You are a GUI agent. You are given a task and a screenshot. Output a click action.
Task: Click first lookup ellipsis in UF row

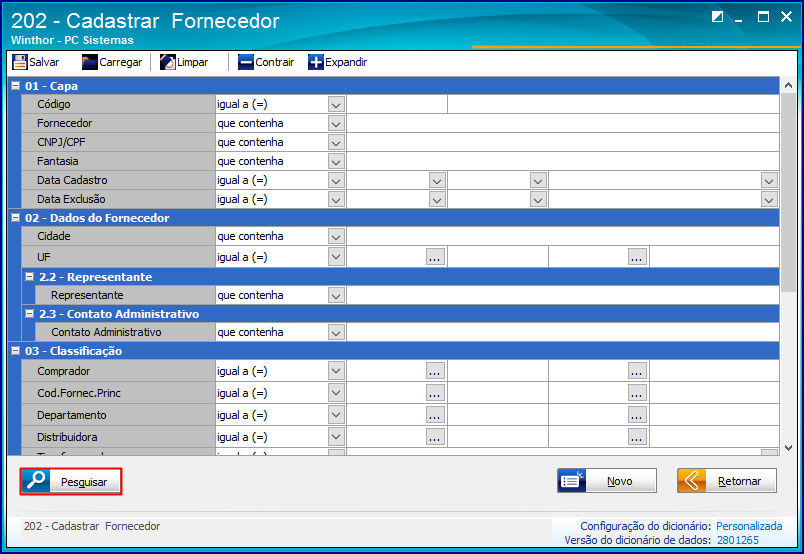coord(435,257)
